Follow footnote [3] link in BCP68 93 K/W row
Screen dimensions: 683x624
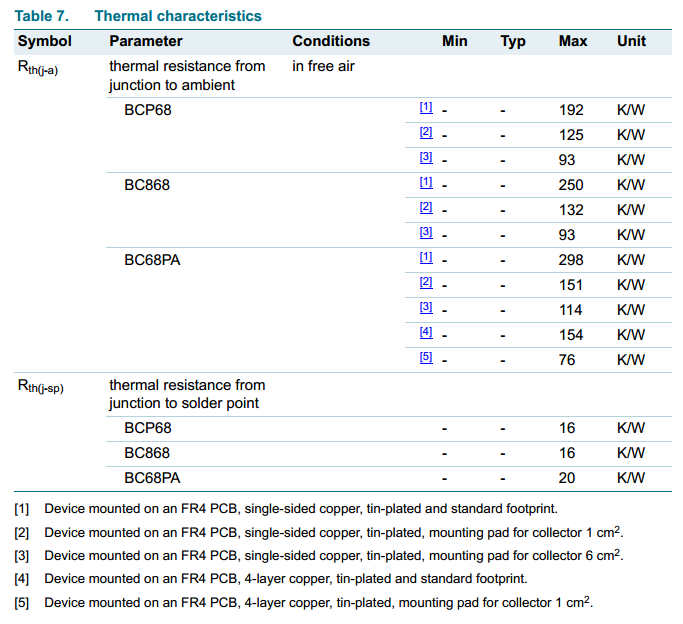coord(426,157)
